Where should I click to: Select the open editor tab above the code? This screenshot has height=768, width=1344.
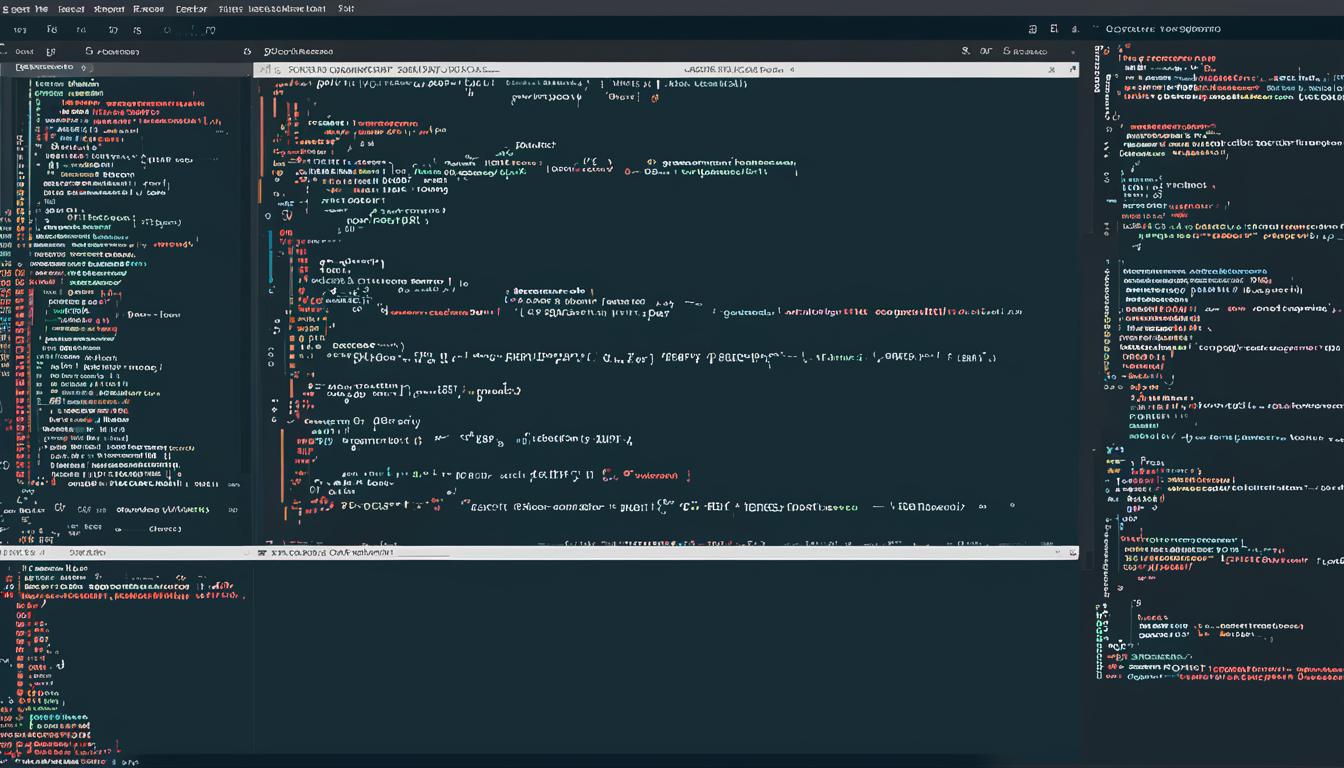coord(350,70)
